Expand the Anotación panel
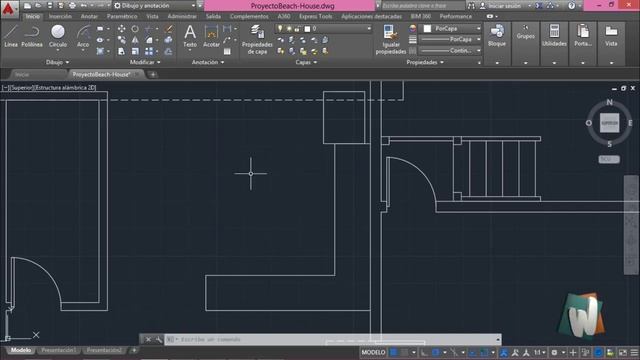 [x=208, y=62]
